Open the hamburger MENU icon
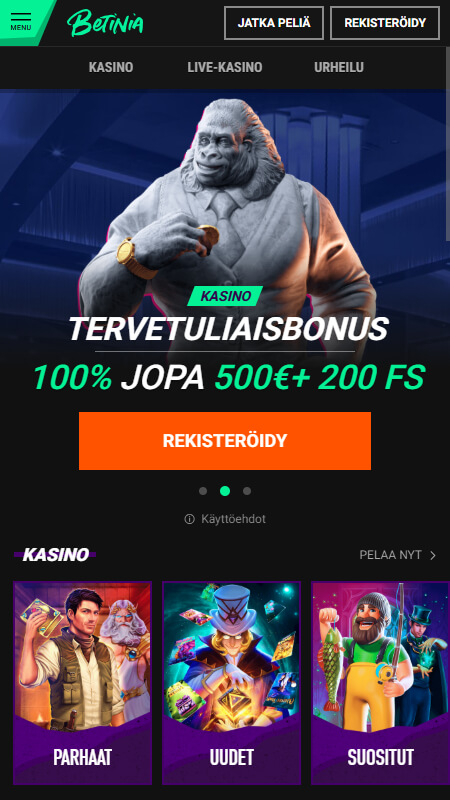 point(20,21)
